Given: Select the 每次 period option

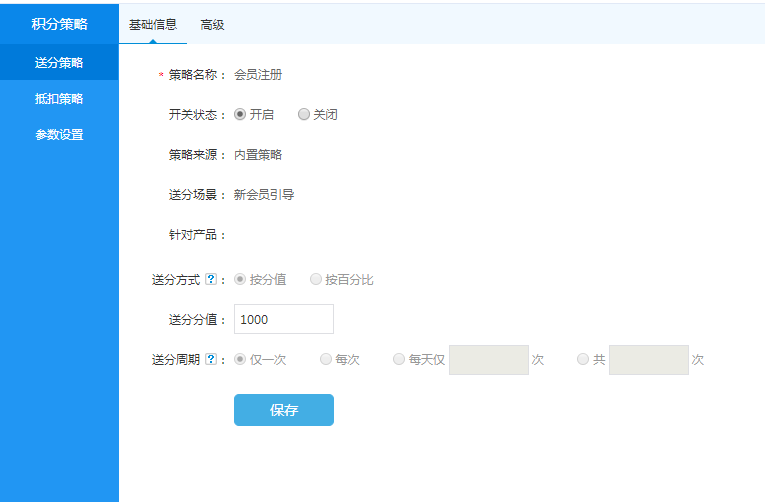Looking at the screenshot, I should (326, 360).
